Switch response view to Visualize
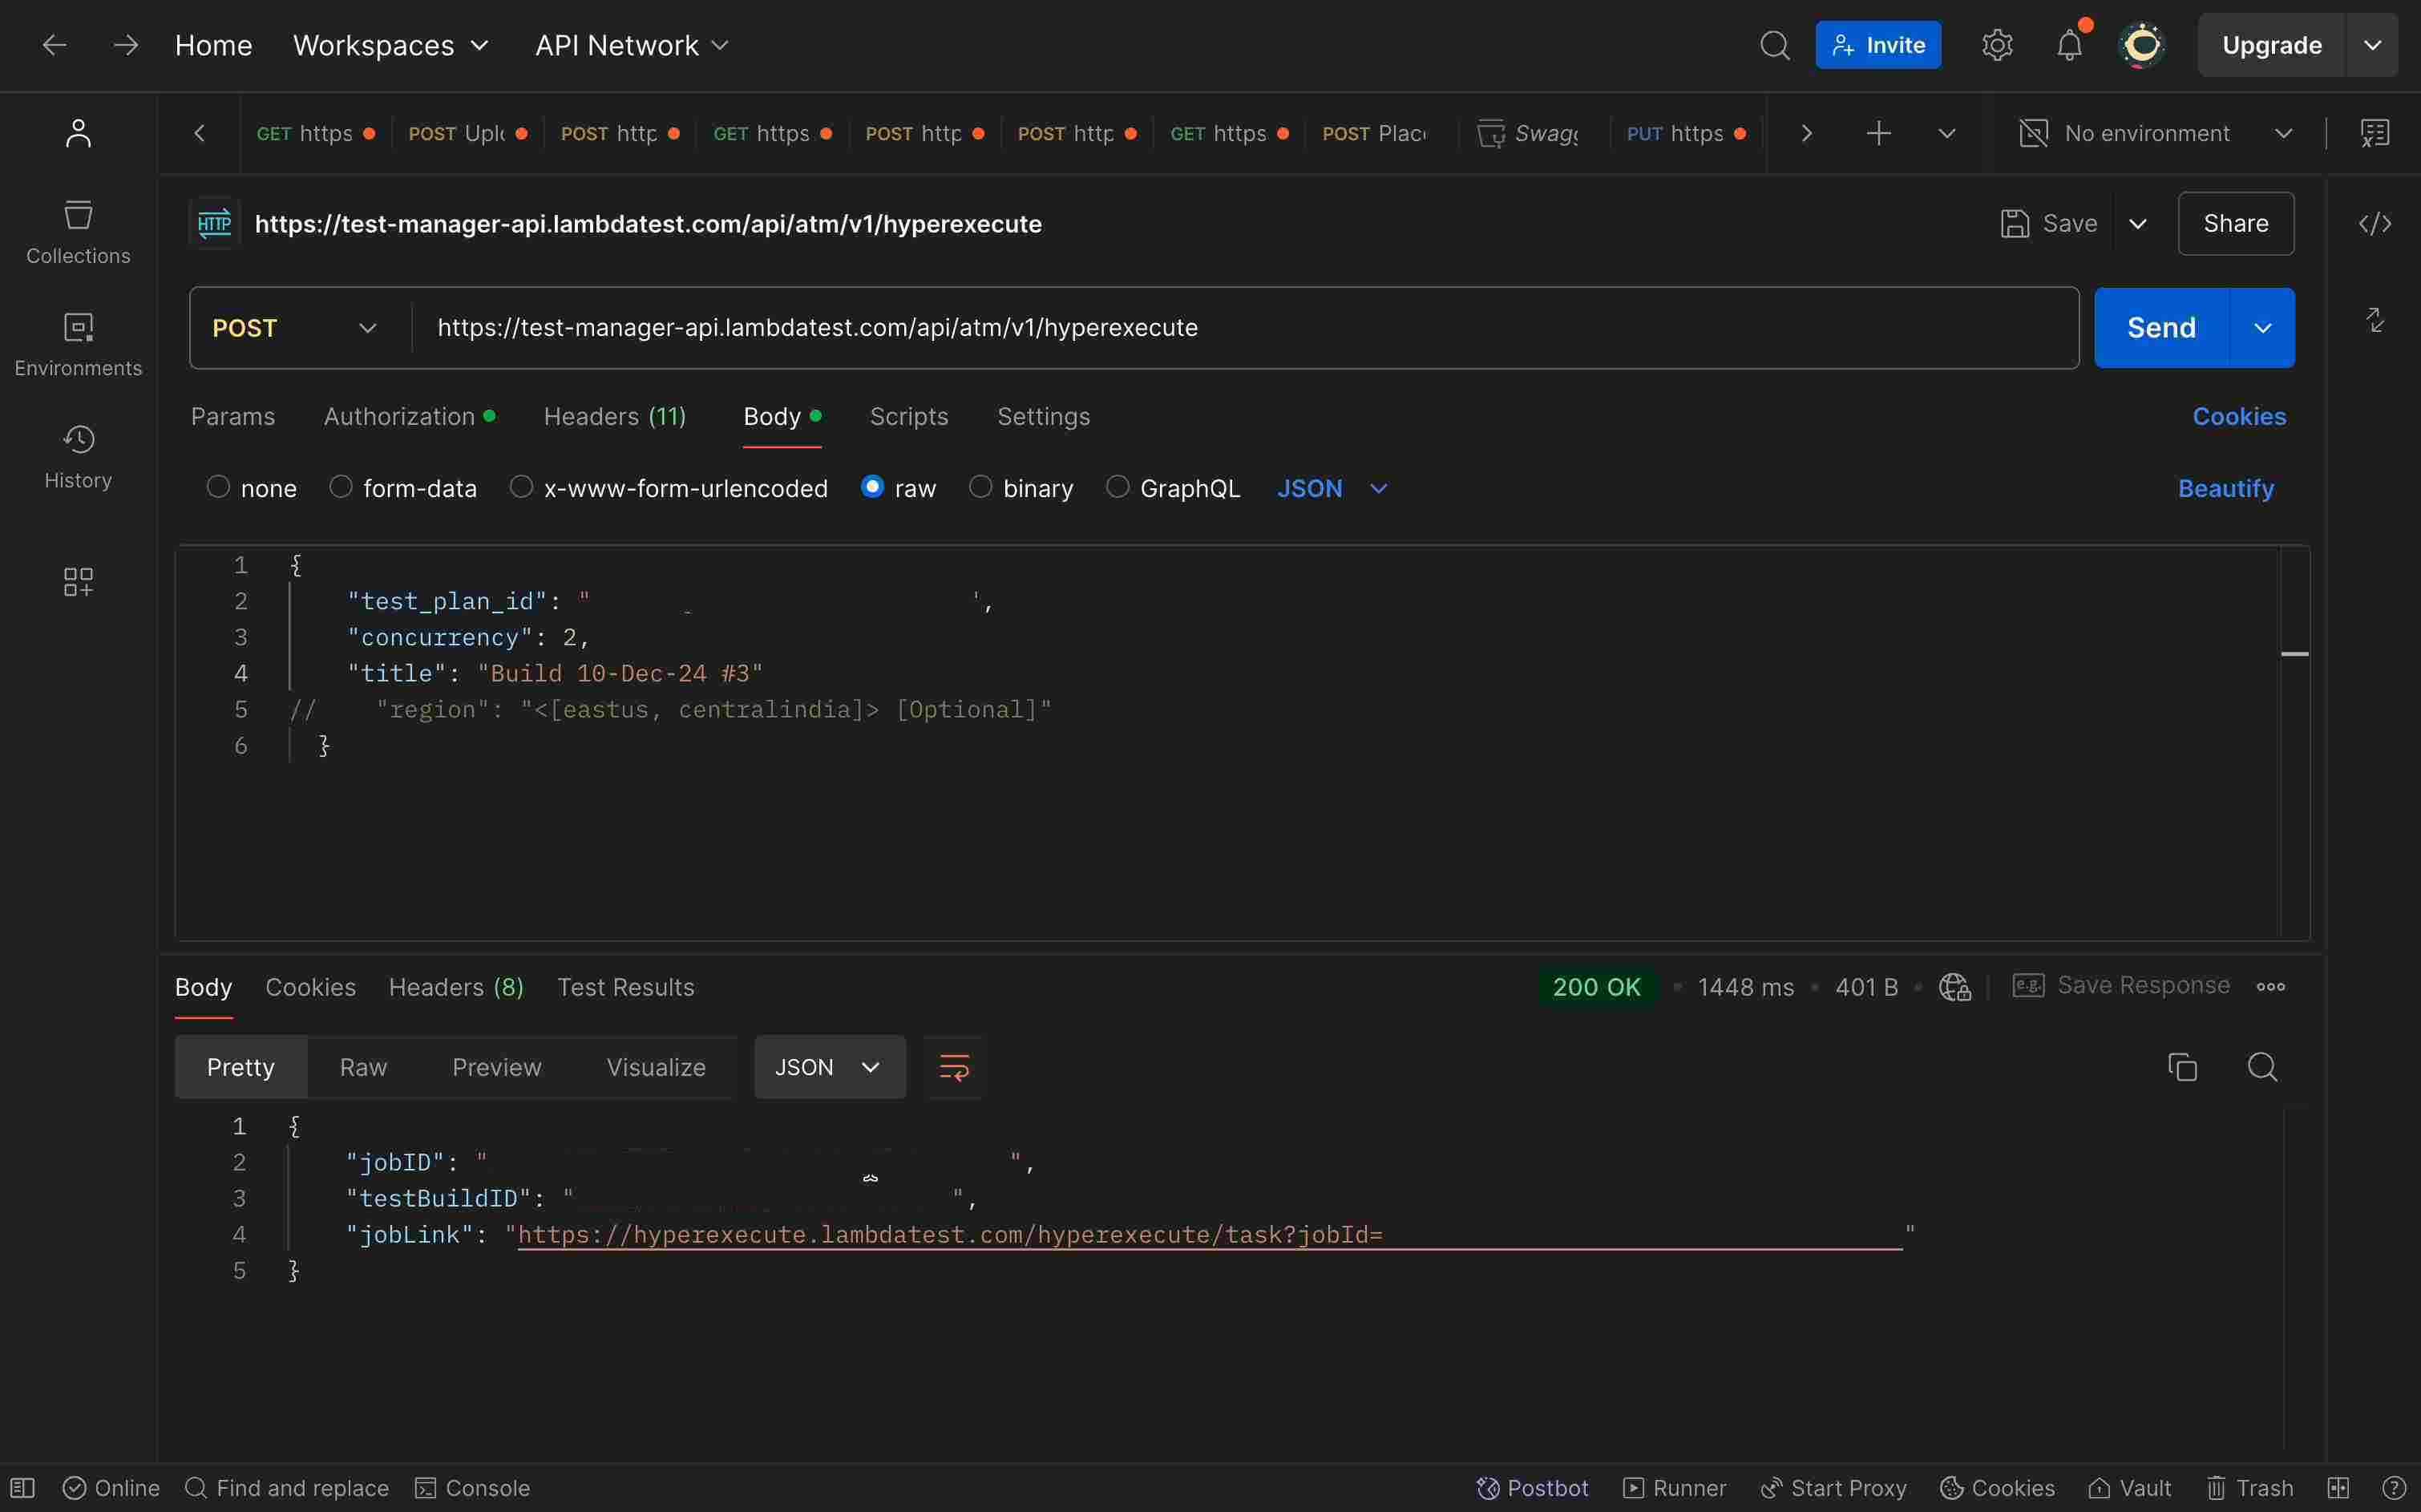 (655, 1067)
